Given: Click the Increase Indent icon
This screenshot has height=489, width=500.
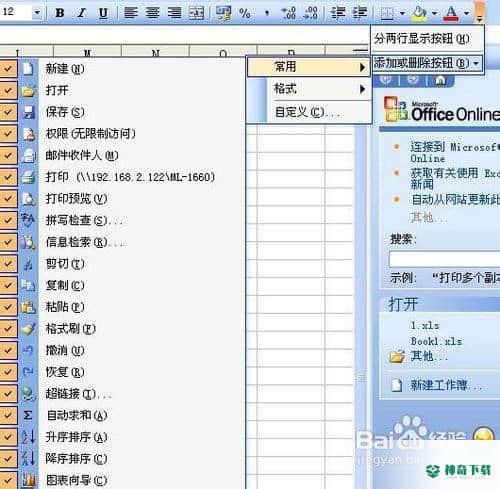Looking at the screenshot, I should (x=360, y=13).
